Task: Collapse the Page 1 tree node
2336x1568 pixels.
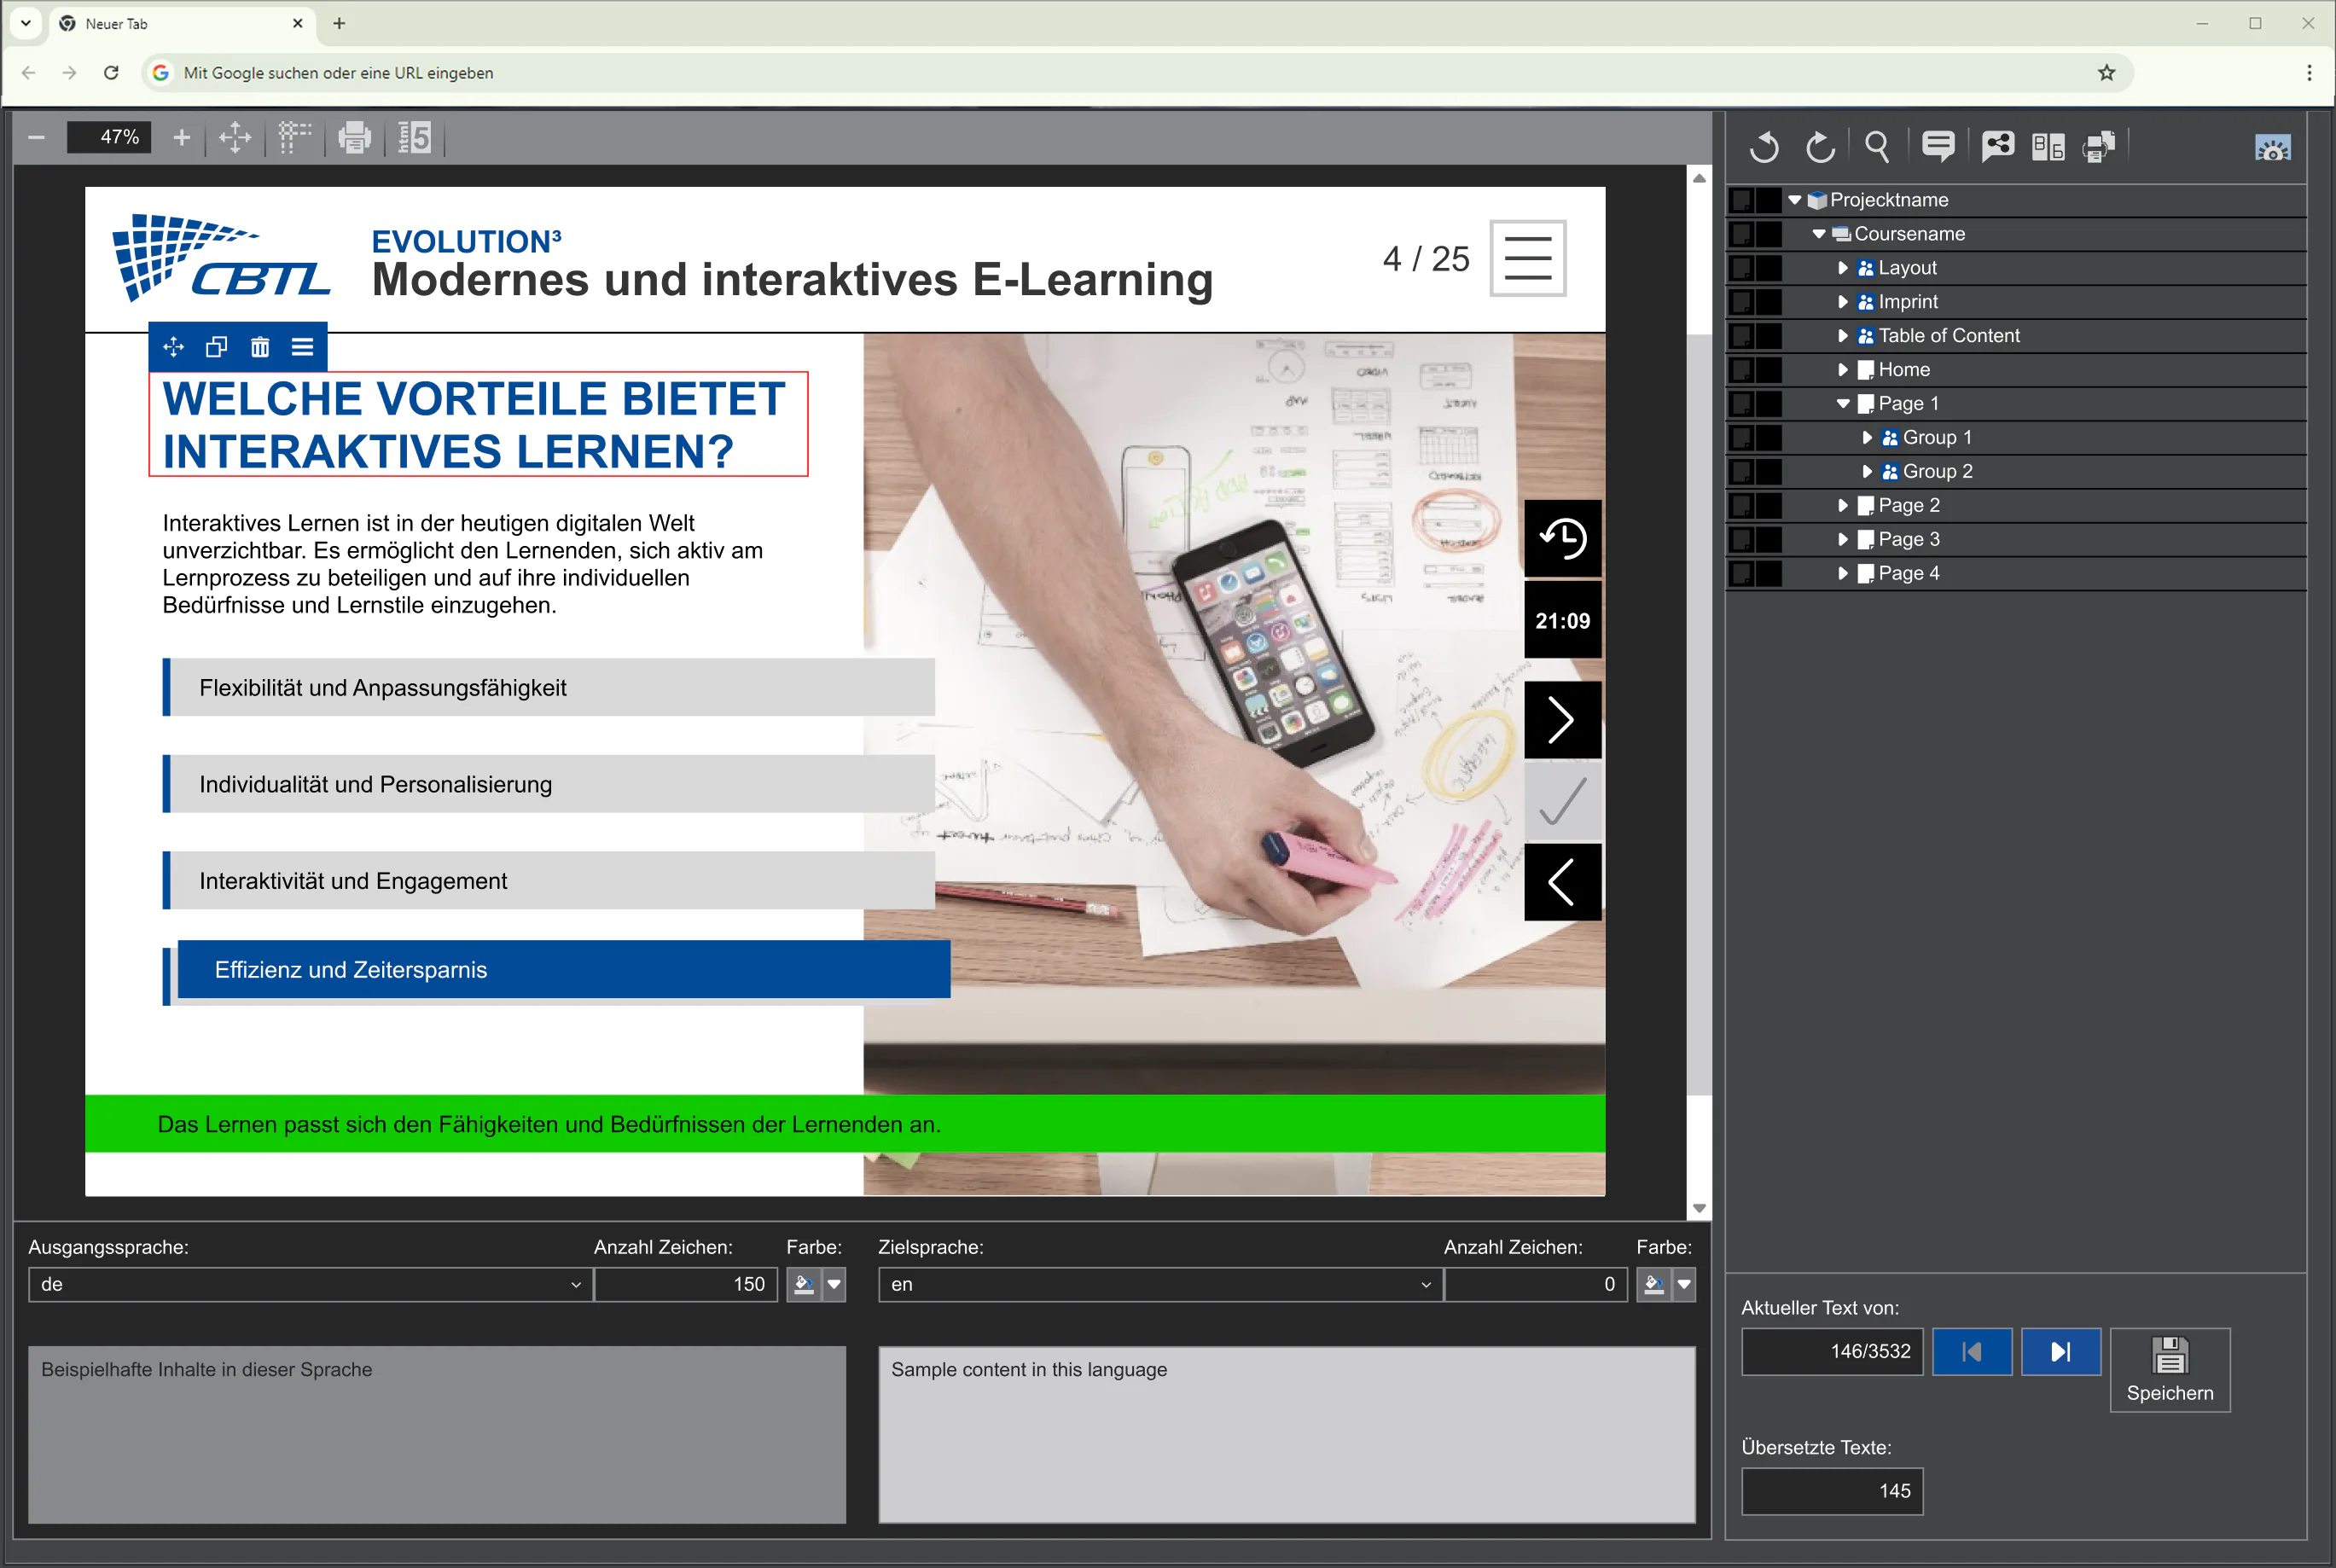Action: pos(1843,404)
